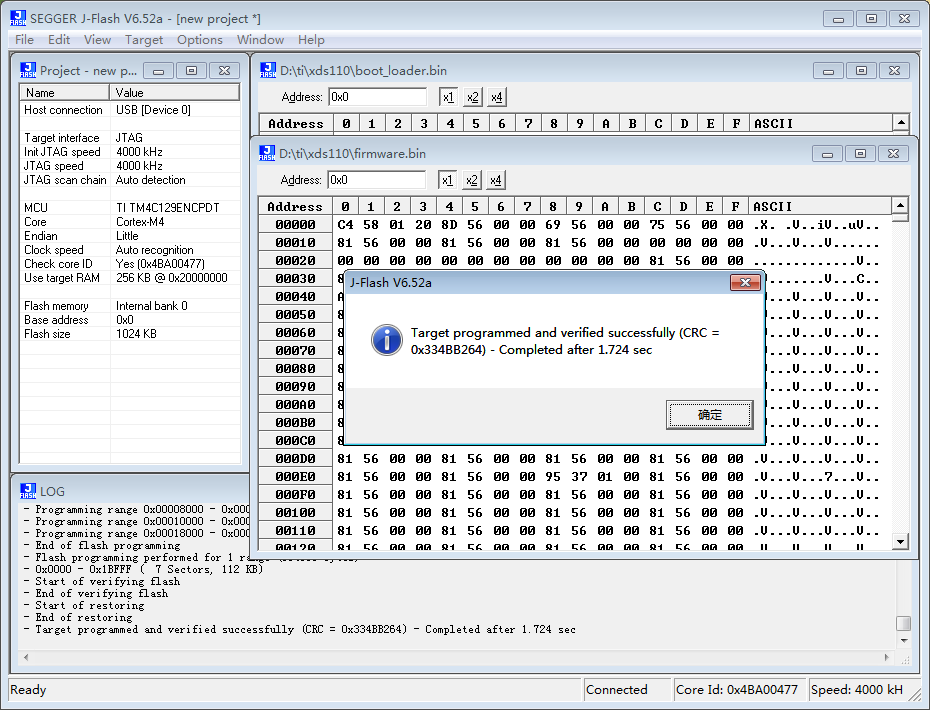930x710 pixels.
Task: Click Start of verifying flash log line
Action: click(102, 581)
